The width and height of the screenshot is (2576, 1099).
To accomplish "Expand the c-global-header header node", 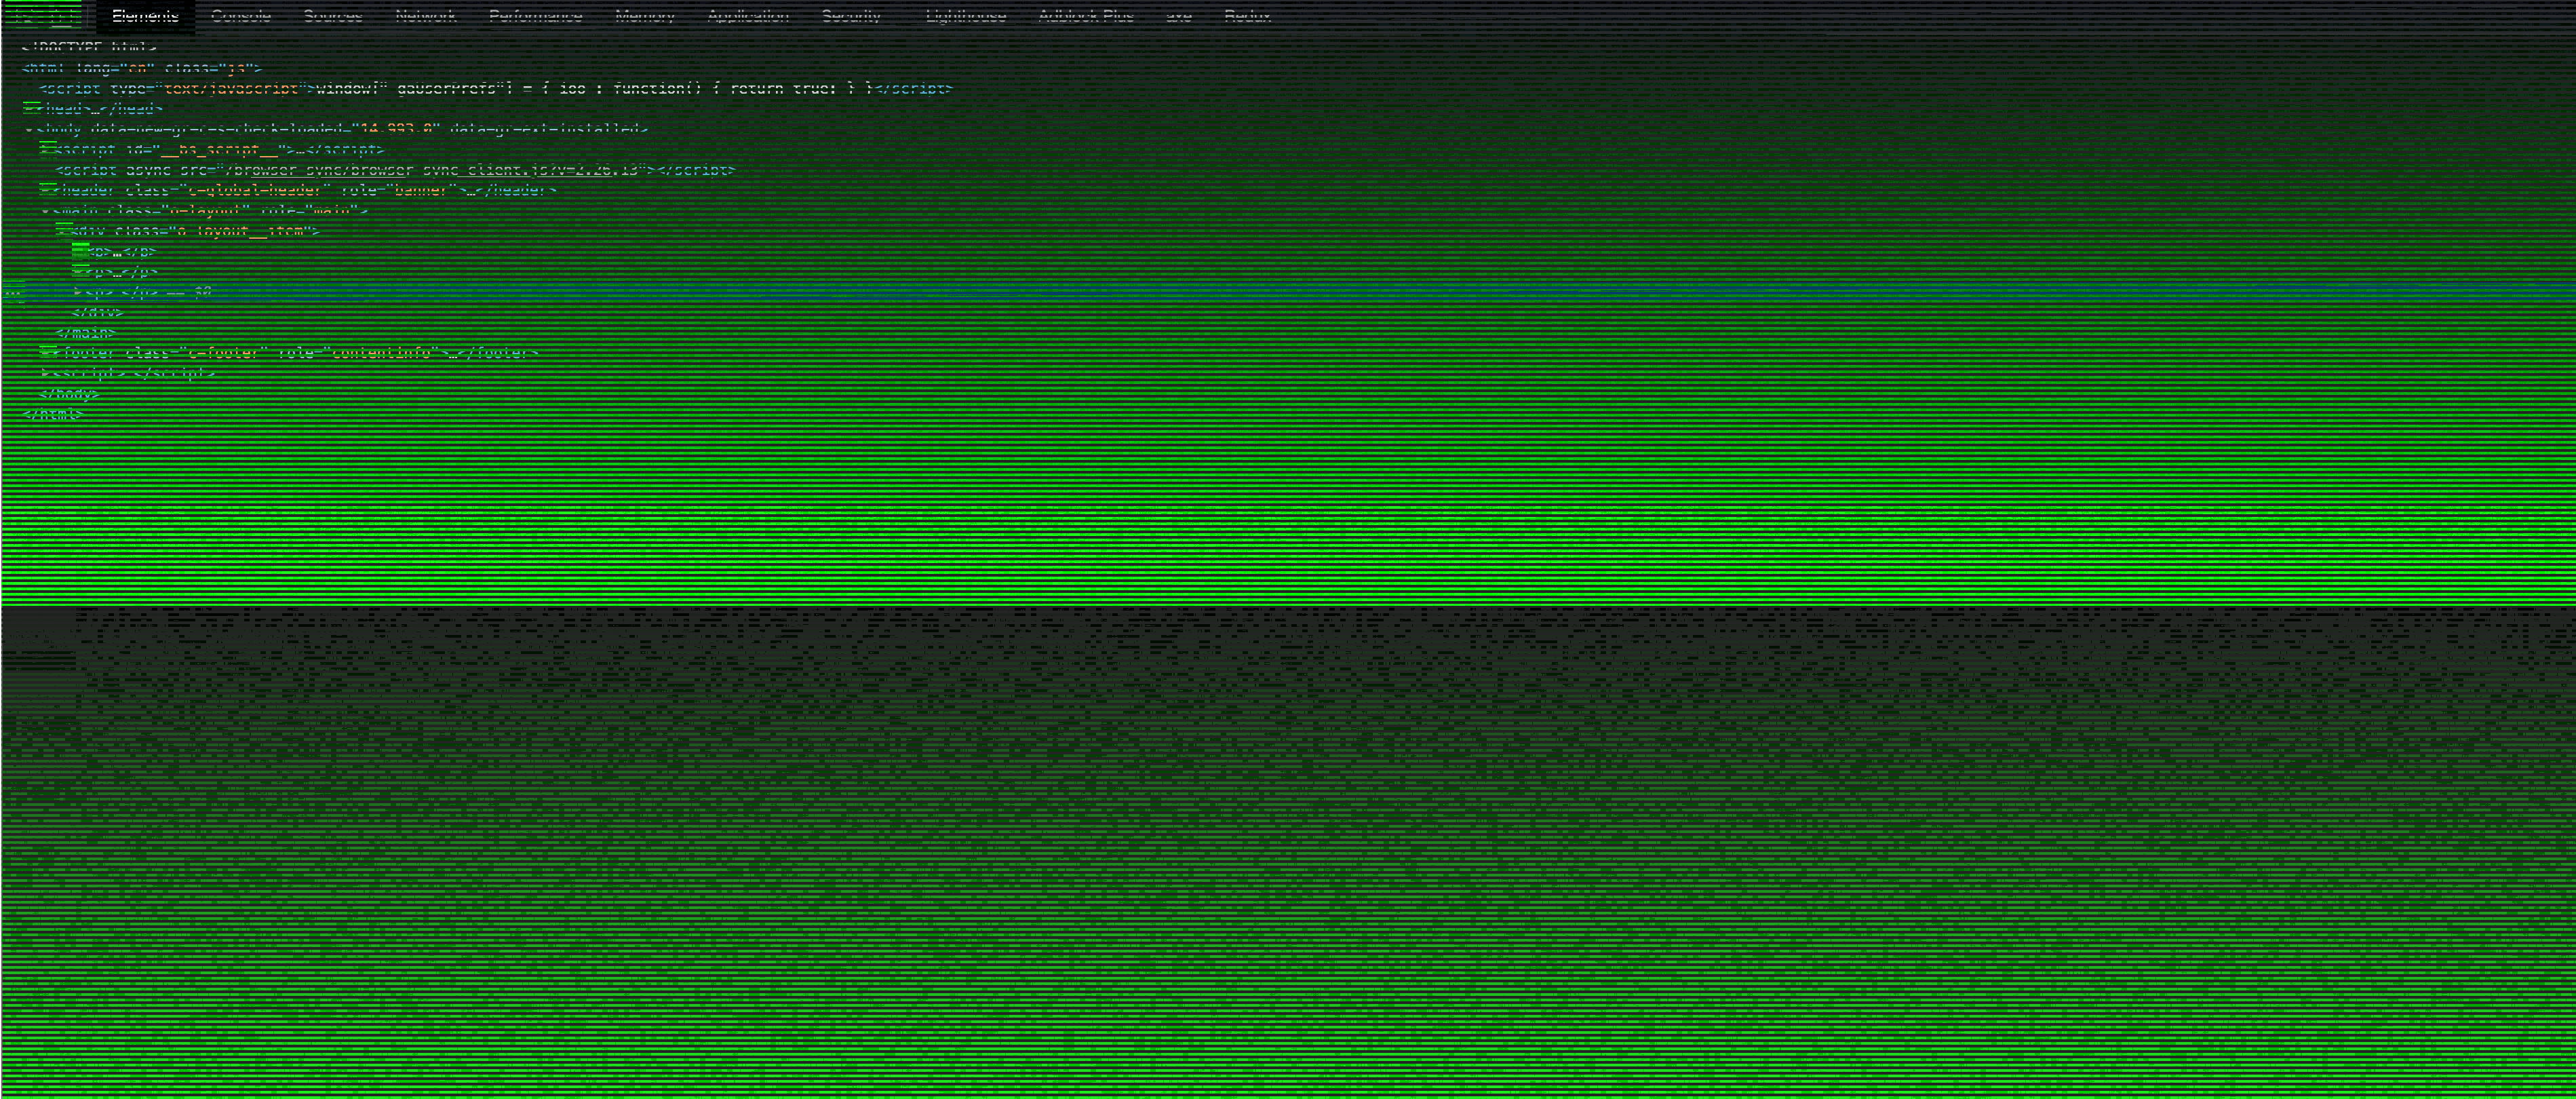I will point(46,190).
